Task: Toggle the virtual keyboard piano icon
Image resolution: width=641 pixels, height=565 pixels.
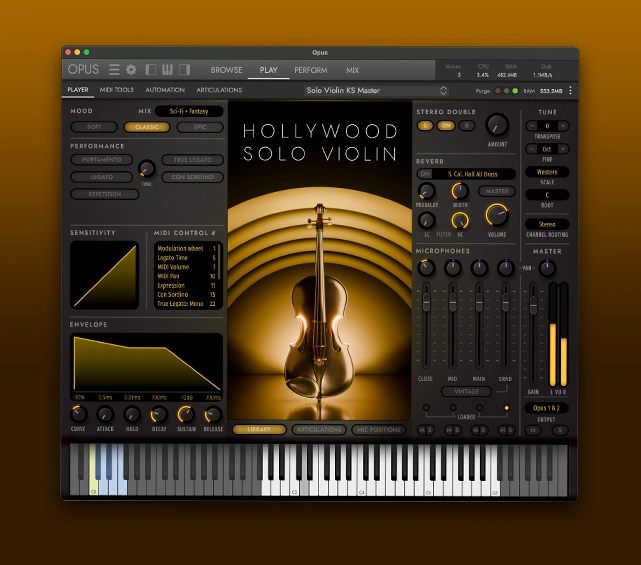Action: pyautogui.click(x=167, y=70)
